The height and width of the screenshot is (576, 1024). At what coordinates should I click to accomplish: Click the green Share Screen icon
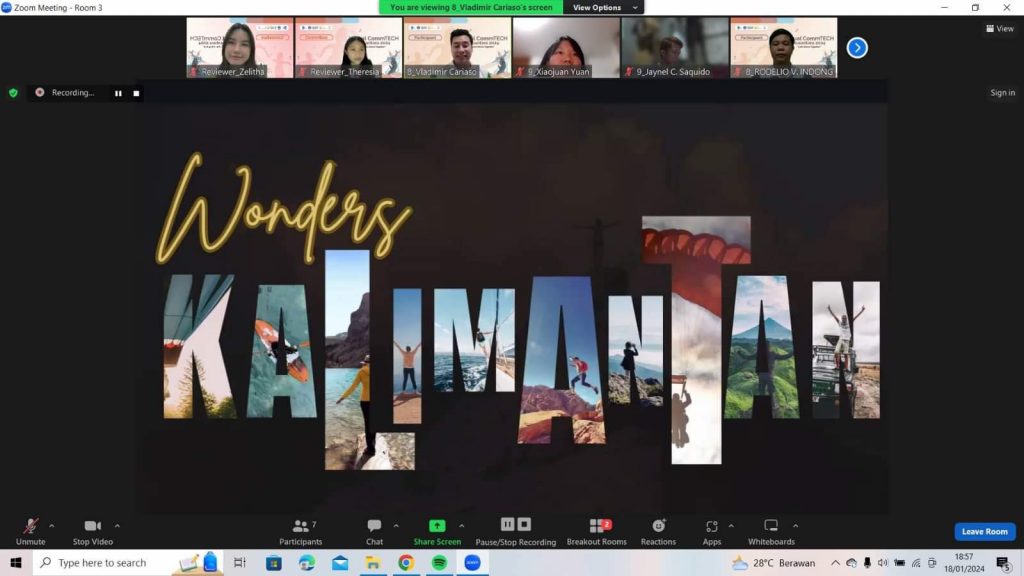pos(437,526)
